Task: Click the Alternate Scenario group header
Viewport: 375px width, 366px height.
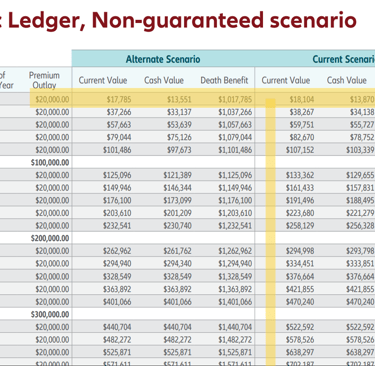Action: pos(163,59)
